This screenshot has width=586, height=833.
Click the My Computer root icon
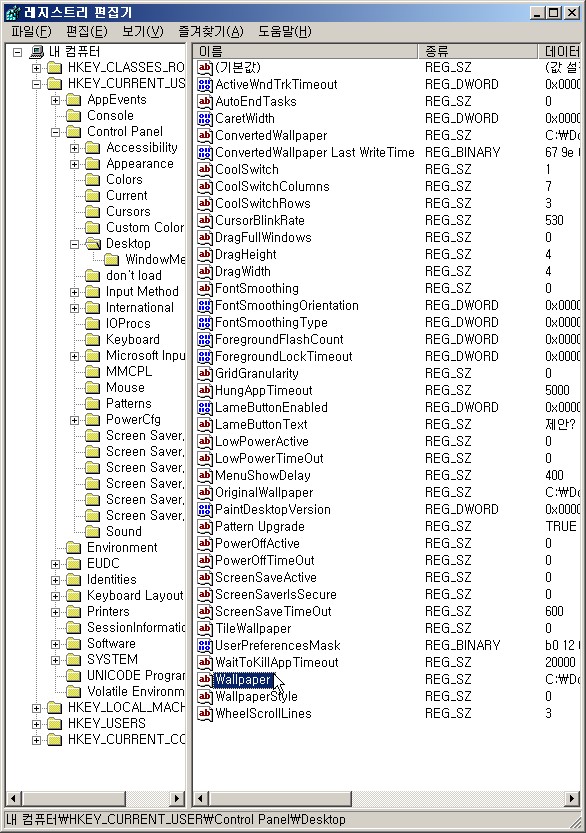(x=37, y=52)
